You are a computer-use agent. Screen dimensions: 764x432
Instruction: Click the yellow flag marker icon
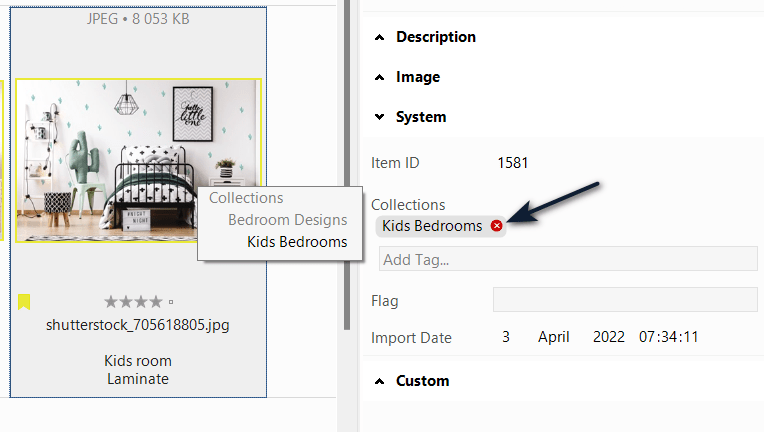[x=24, y=301]
